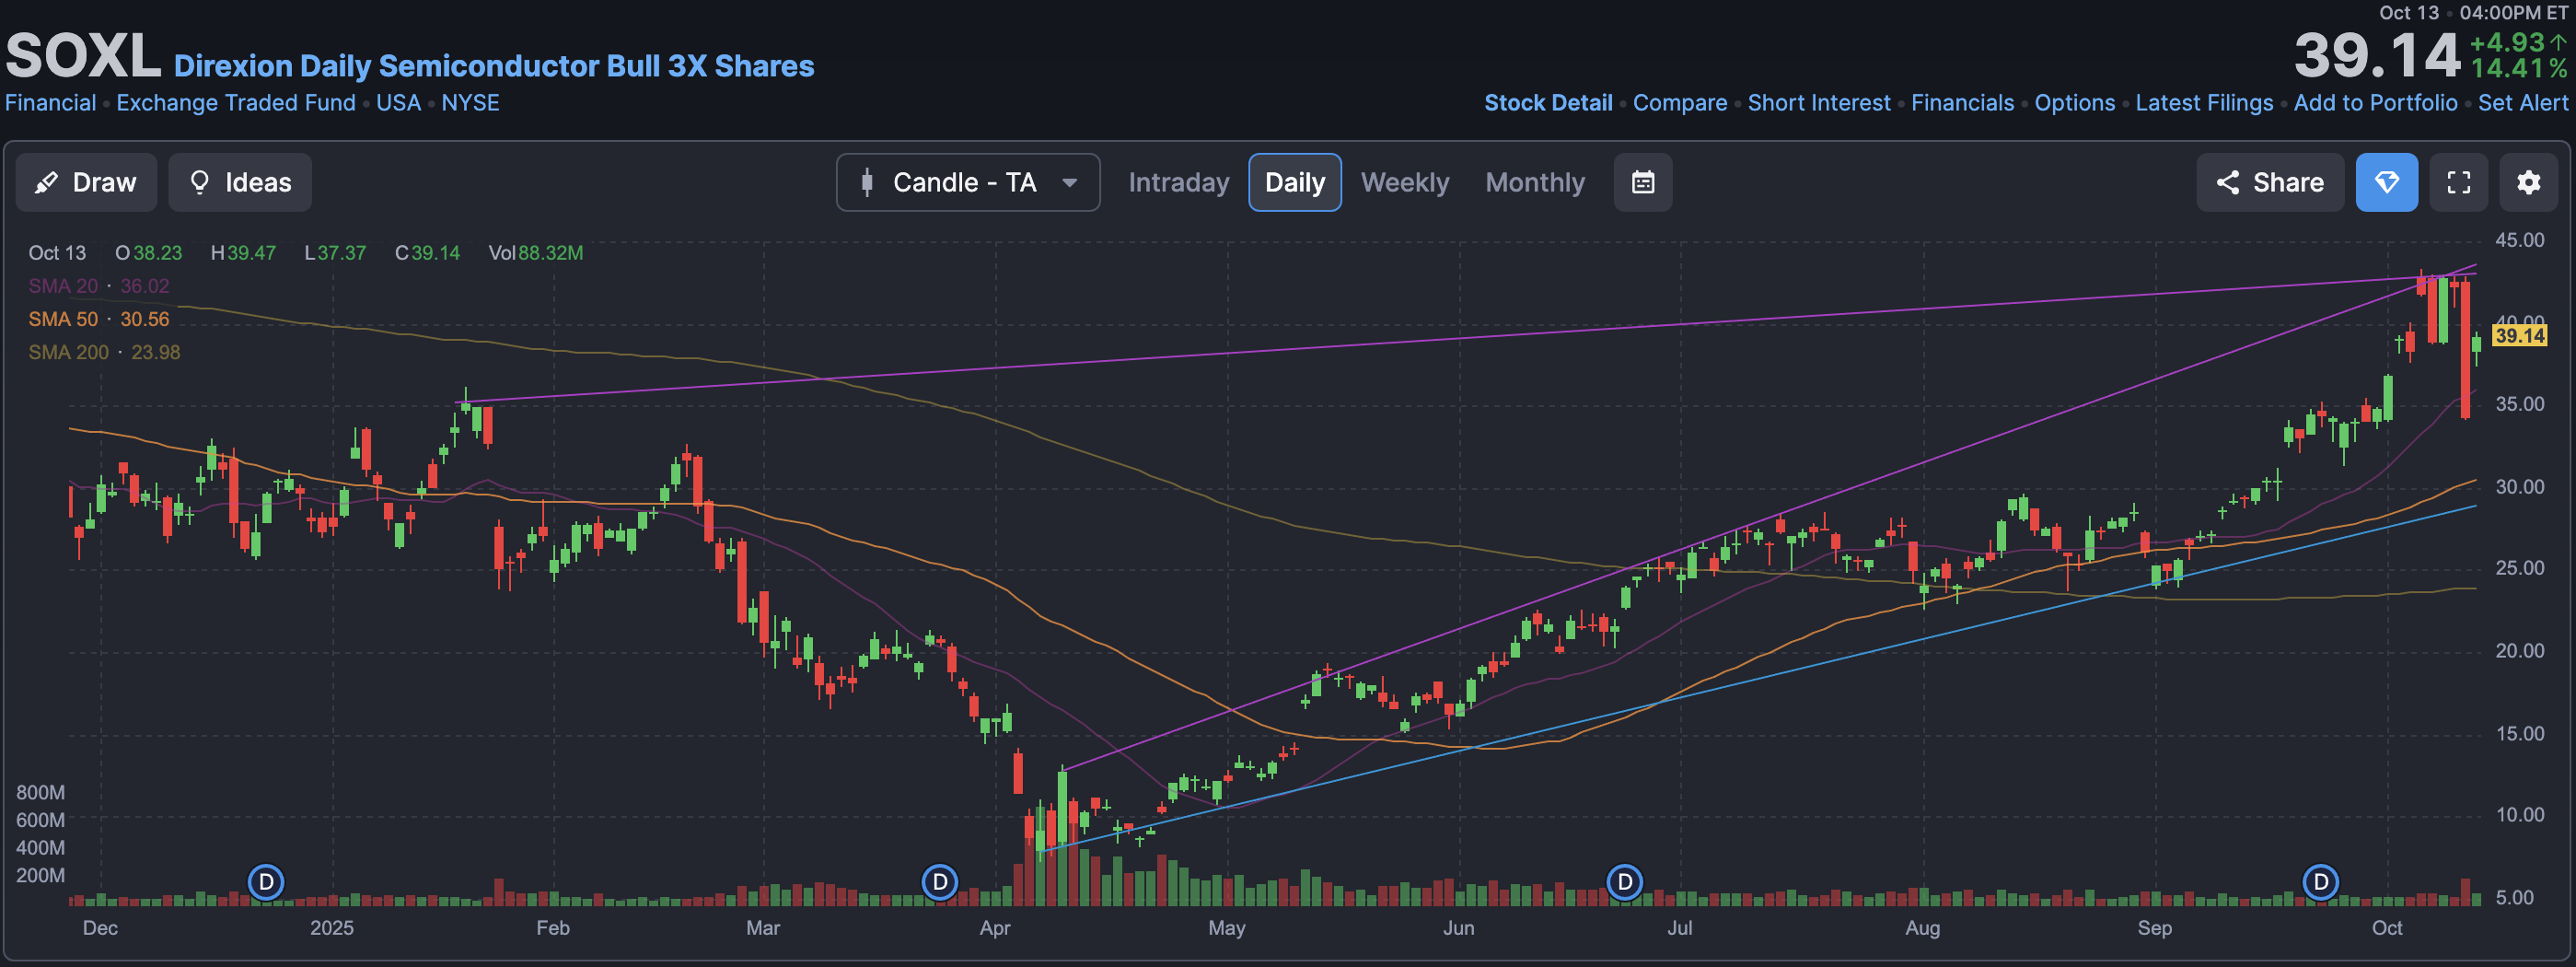This screenshot has height=967, width=2576.
Task: Open the Draw tool
Action: (x=86, y=182)
